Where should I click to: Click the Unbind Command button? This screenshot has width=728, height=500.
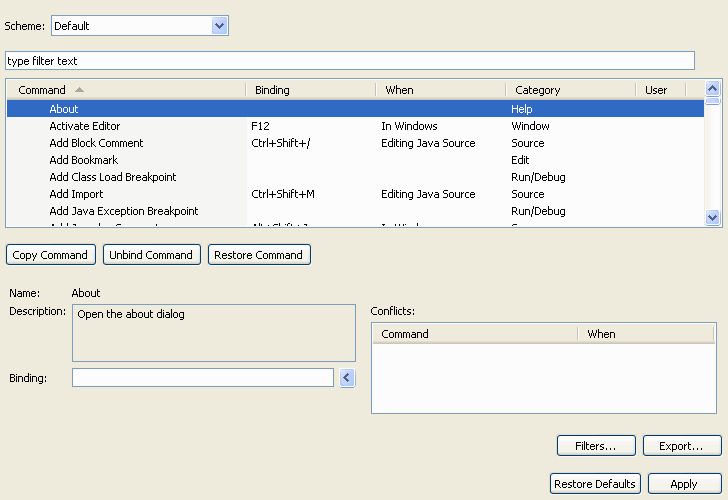coord(151,255)
